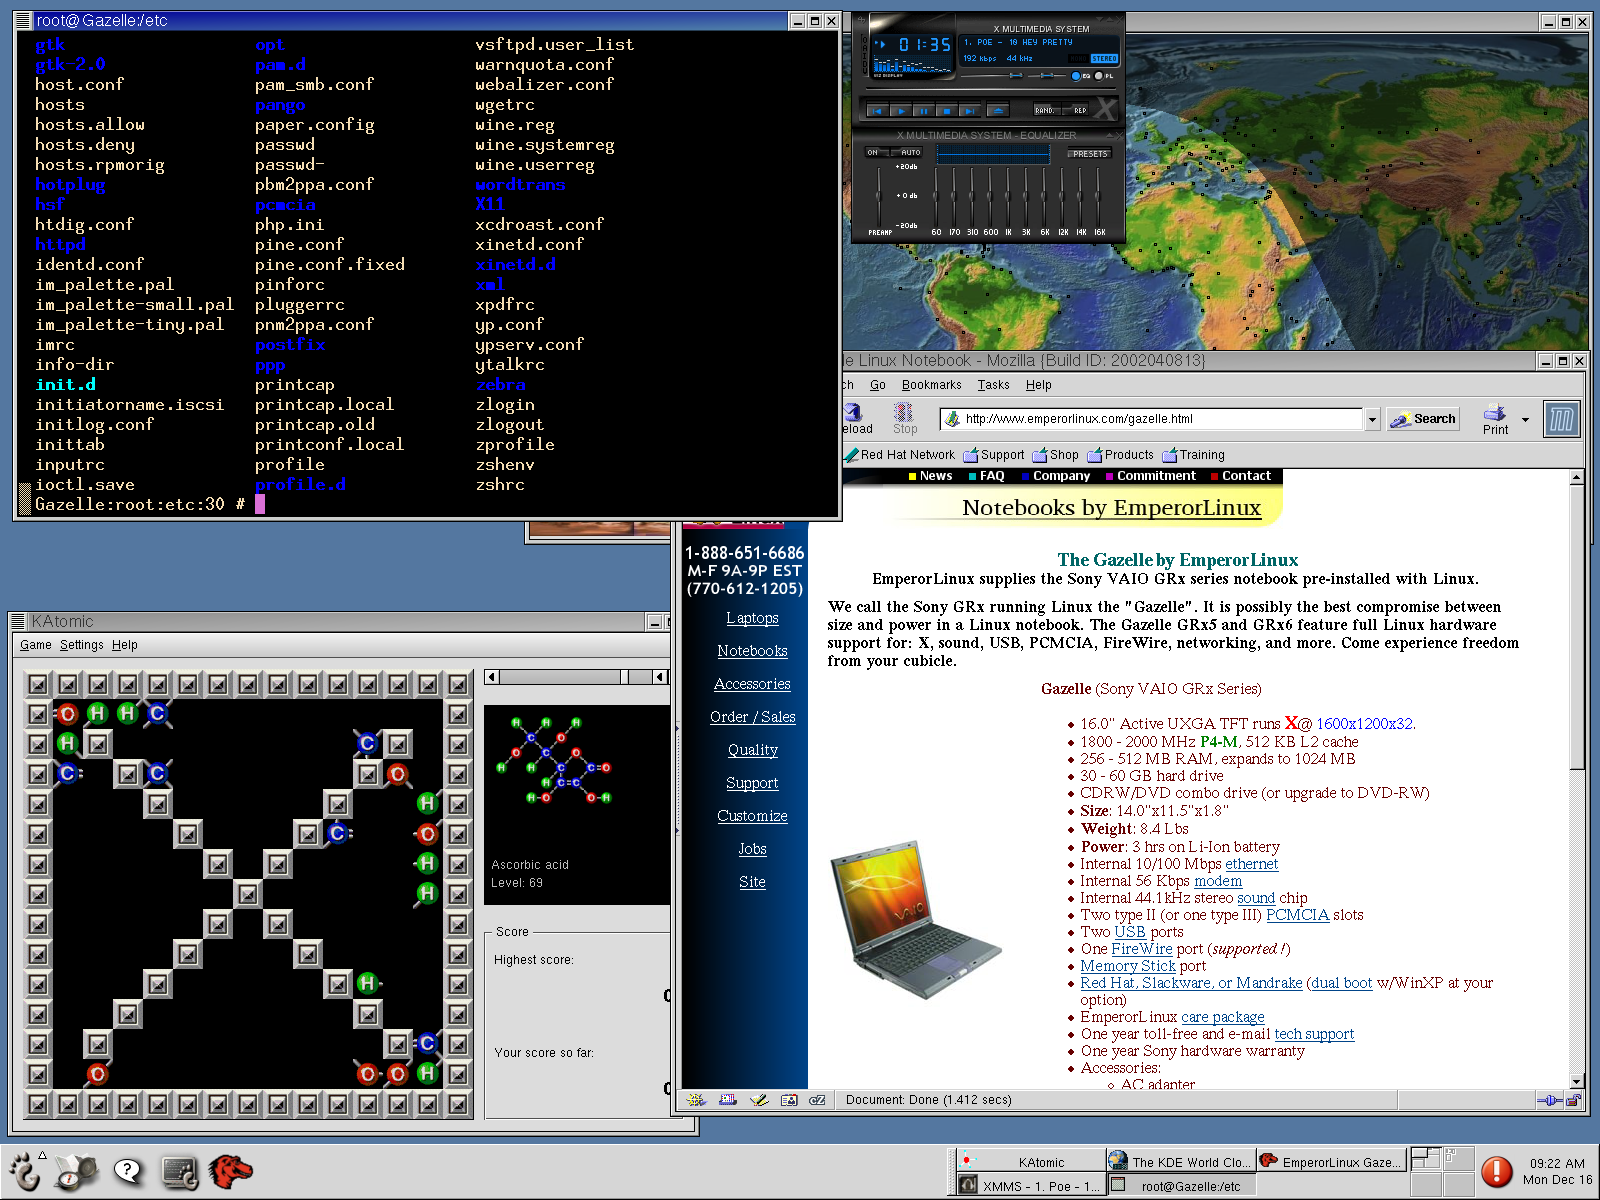Image resolution: width=1600 pixels, height=1200 pixels.
Task: Click XMMS eject button
Action: (x=998, y=111)
